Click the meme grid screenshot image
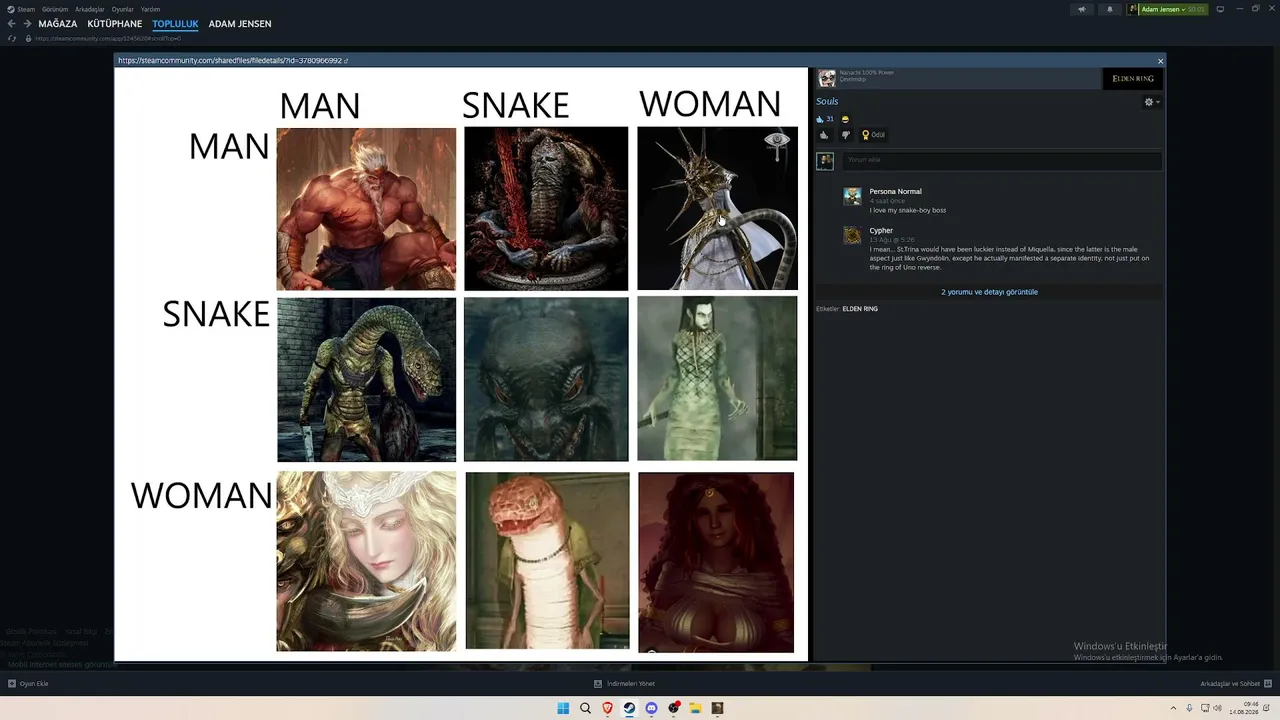This screenshot has width=1280, height=720. pos(461,364)
